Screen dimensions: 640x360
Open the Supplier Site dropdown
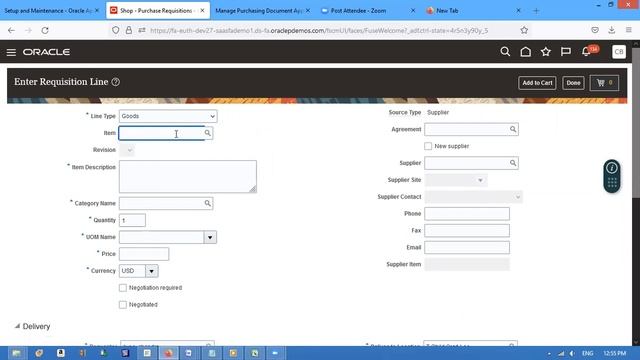[x=455, y=180]
